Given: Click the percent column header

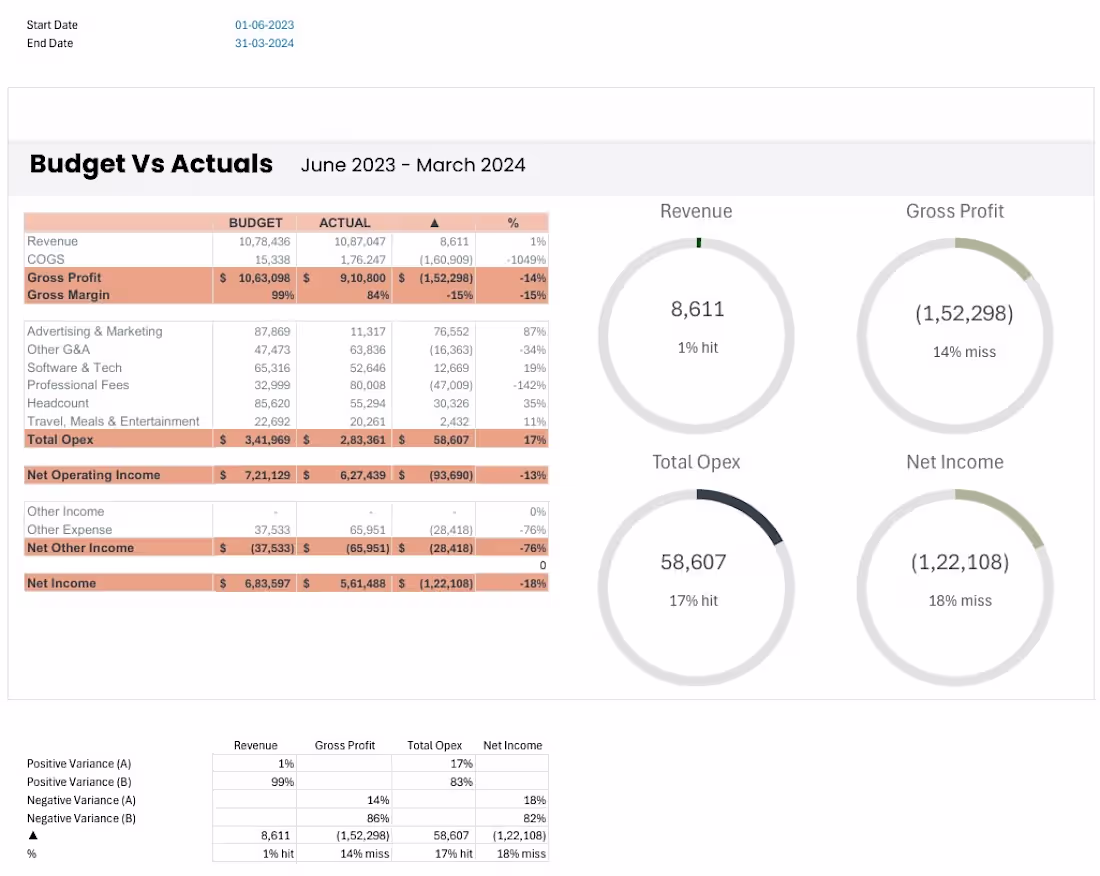Looking at the screenshot, I should (513, 222).
